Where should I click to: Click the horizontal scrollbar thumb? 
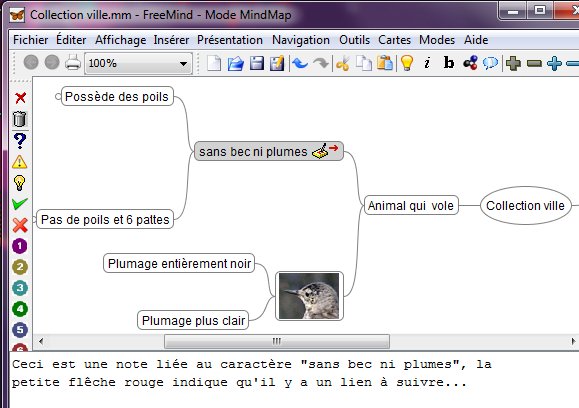pyautogui.click(x=277, y=341)
